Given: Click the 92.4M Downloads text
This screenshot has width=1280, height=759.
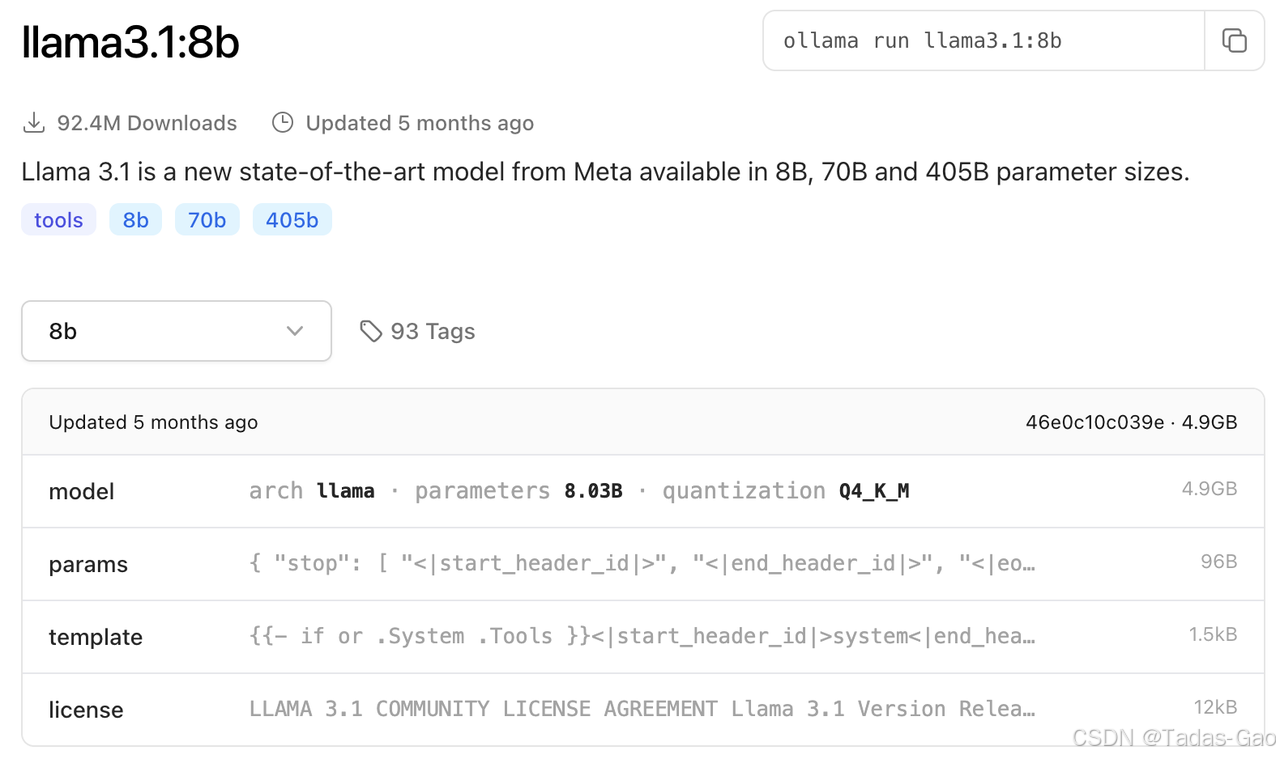Looking at the screenshot, I should point(147,123).
